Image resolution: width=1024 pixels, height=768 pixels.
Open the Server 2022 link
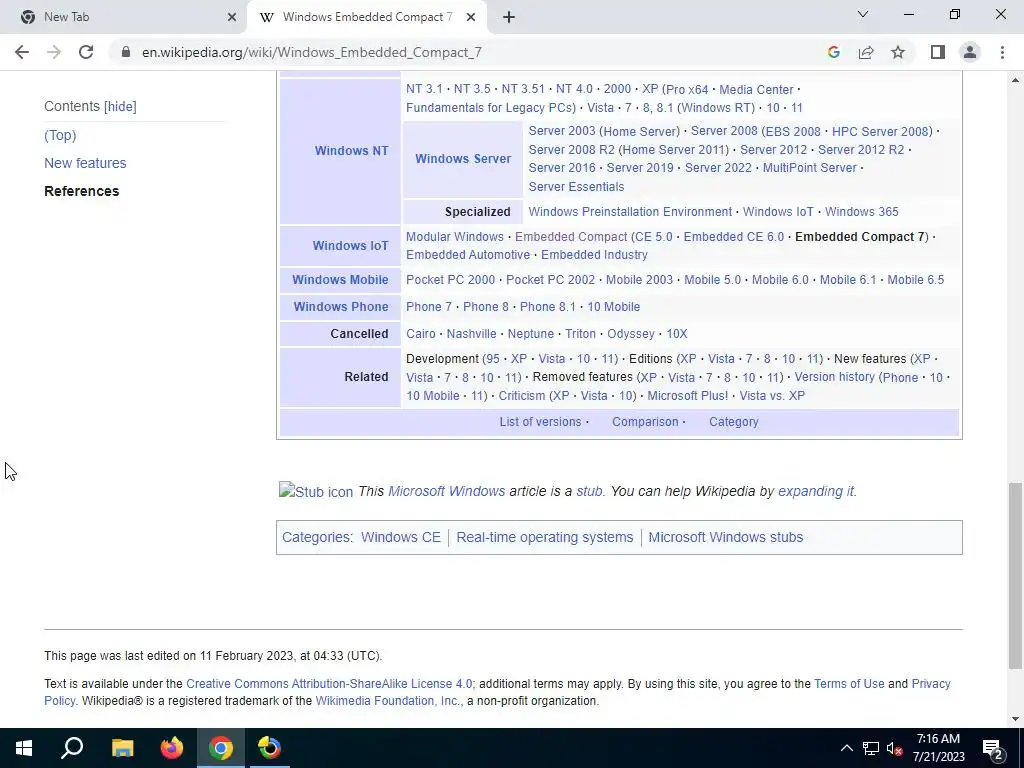(x=718, y=168)
